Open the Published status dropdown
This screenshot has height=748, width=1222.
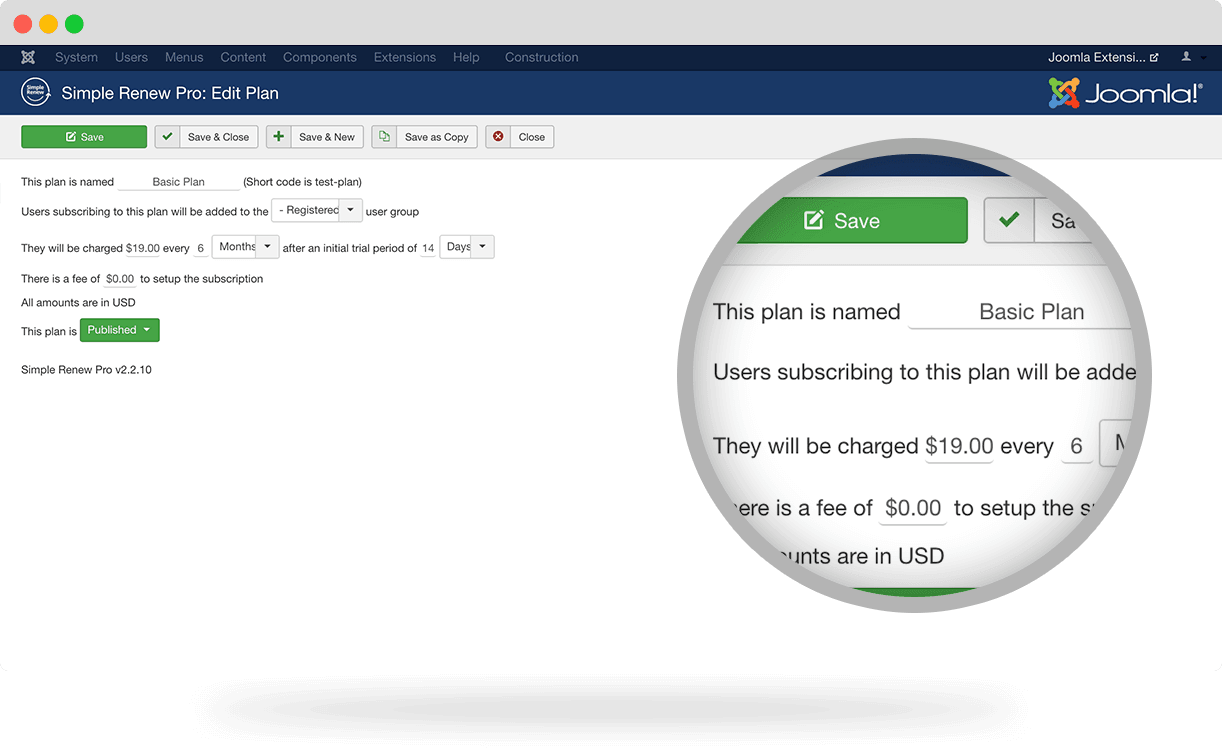(120, 330)
